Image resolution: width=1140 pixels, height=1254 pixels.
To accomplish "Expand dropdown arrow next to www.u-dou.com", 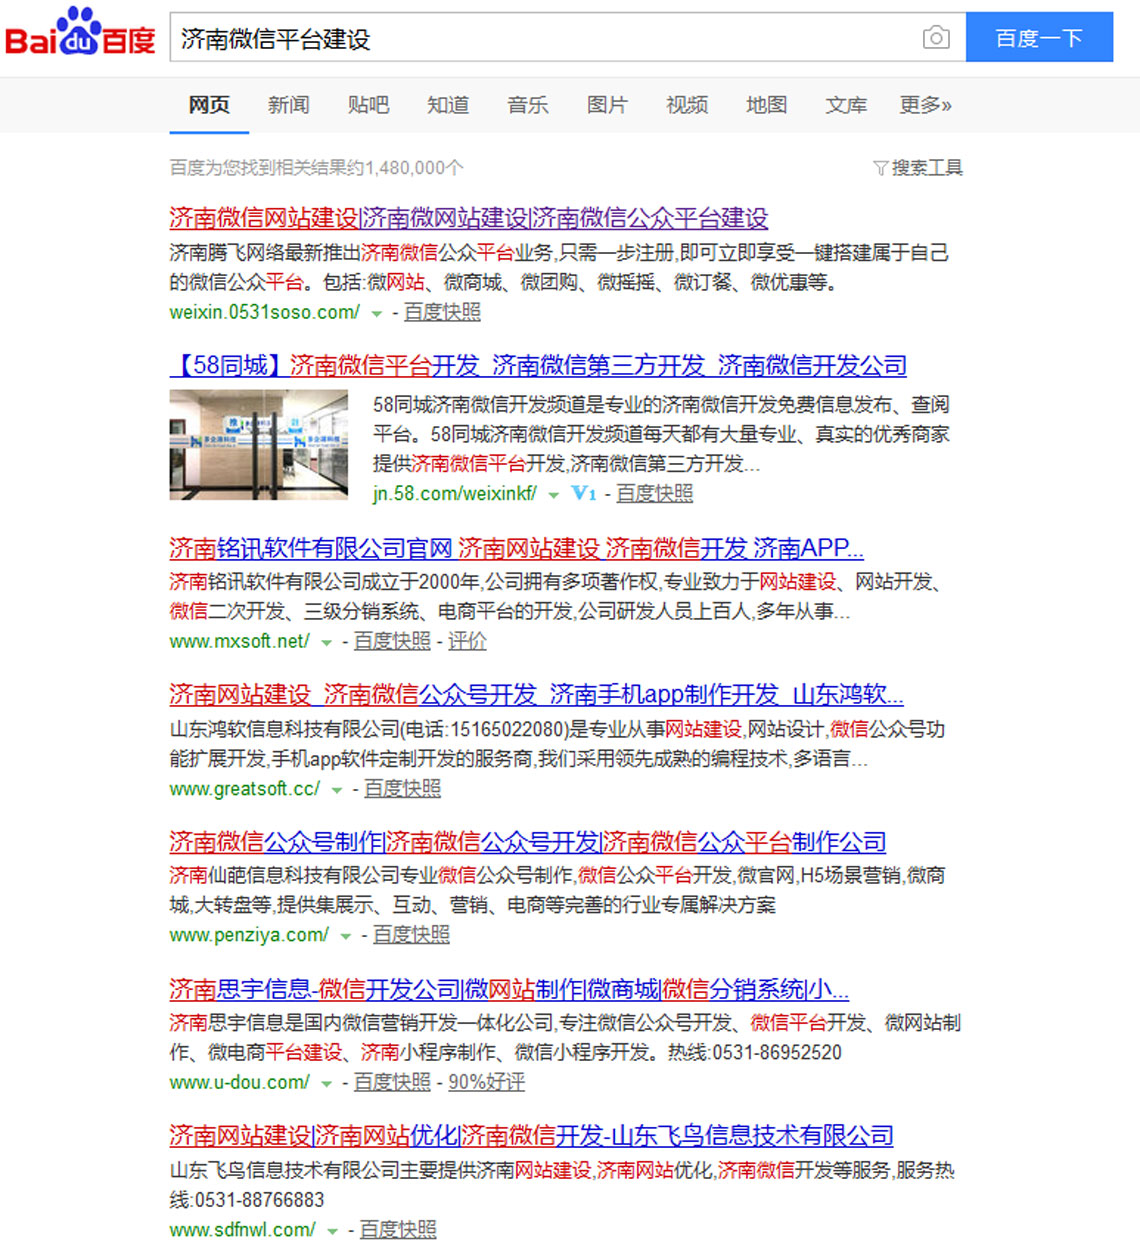I will pos(326,1083).
